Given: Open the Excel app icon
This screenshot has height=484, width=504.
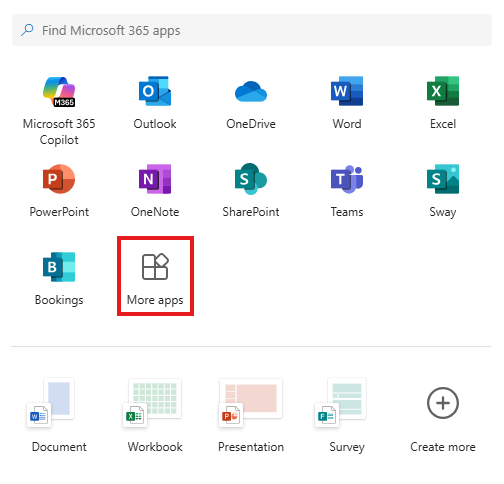Looking at the screenshot, I should 443,91.
